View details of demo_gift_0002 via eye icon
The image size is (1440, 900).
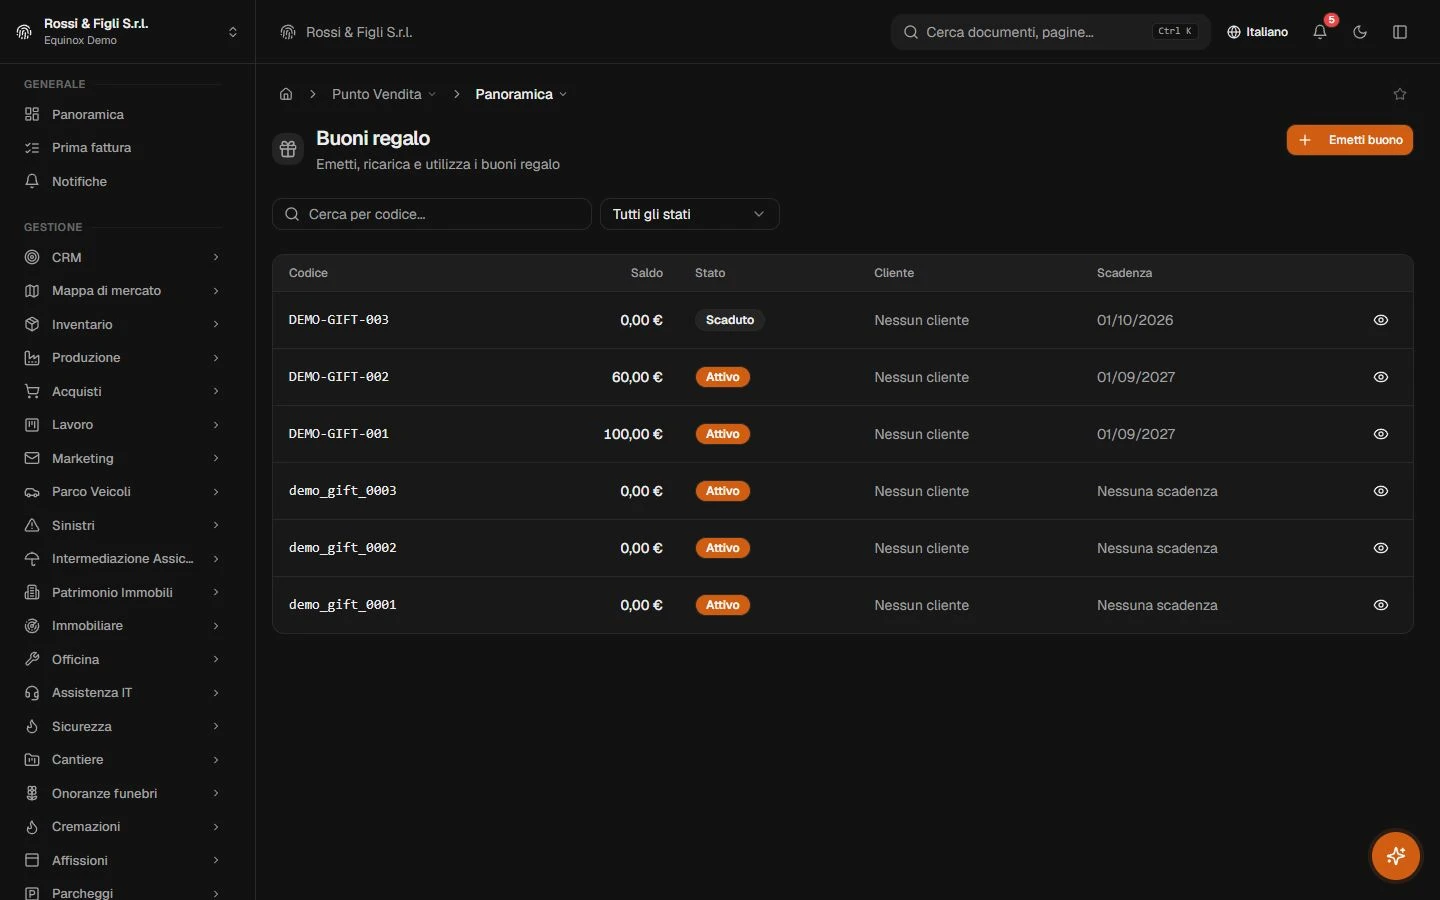(x=1381, y=548)
